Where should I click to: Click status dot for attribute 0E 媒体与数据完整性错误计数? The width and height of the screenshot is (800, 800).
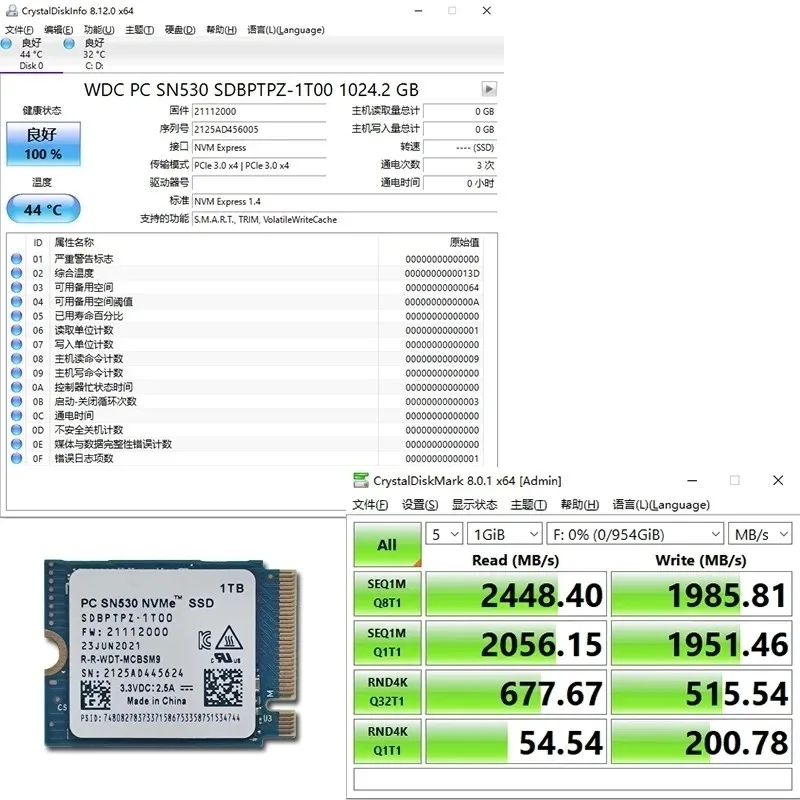pos(16,444)
